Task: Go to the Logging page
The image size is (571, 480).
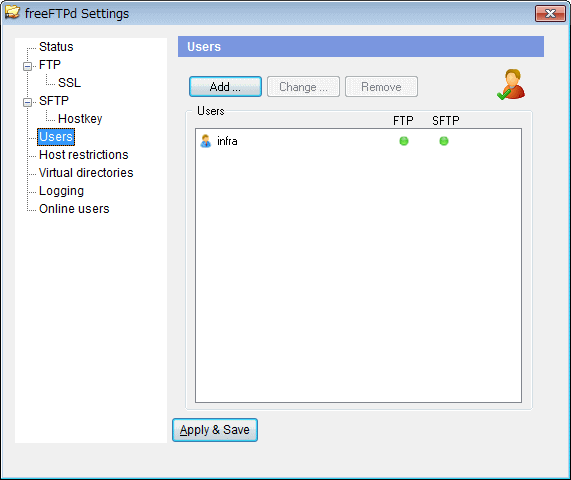Action: (x=61, y=191)
